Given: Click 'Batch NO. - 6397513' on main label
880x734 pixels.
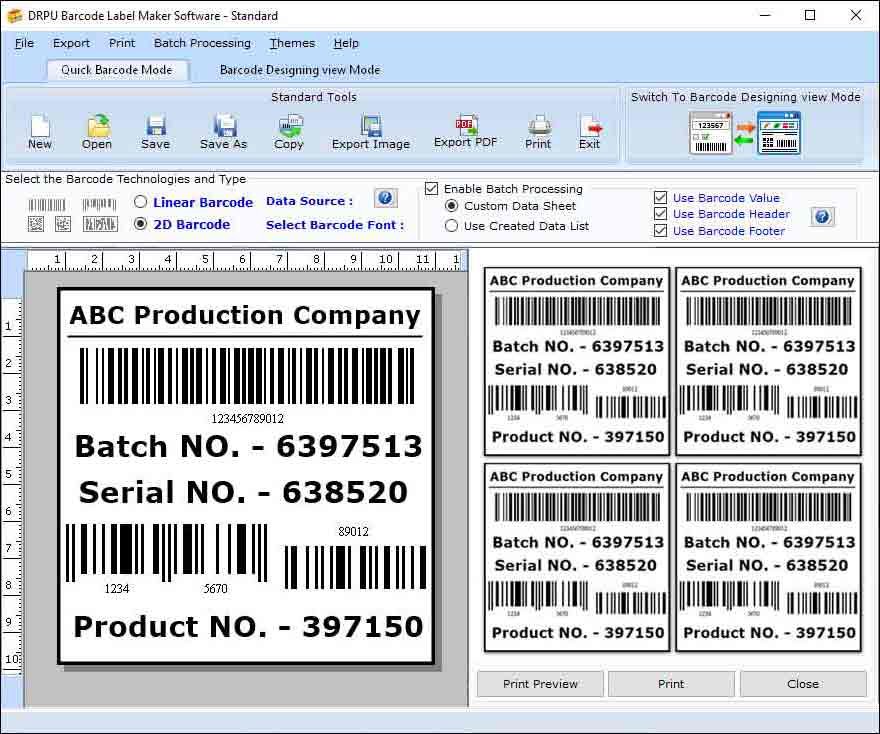Looking at the screenshot, I should tap(249, 447).
